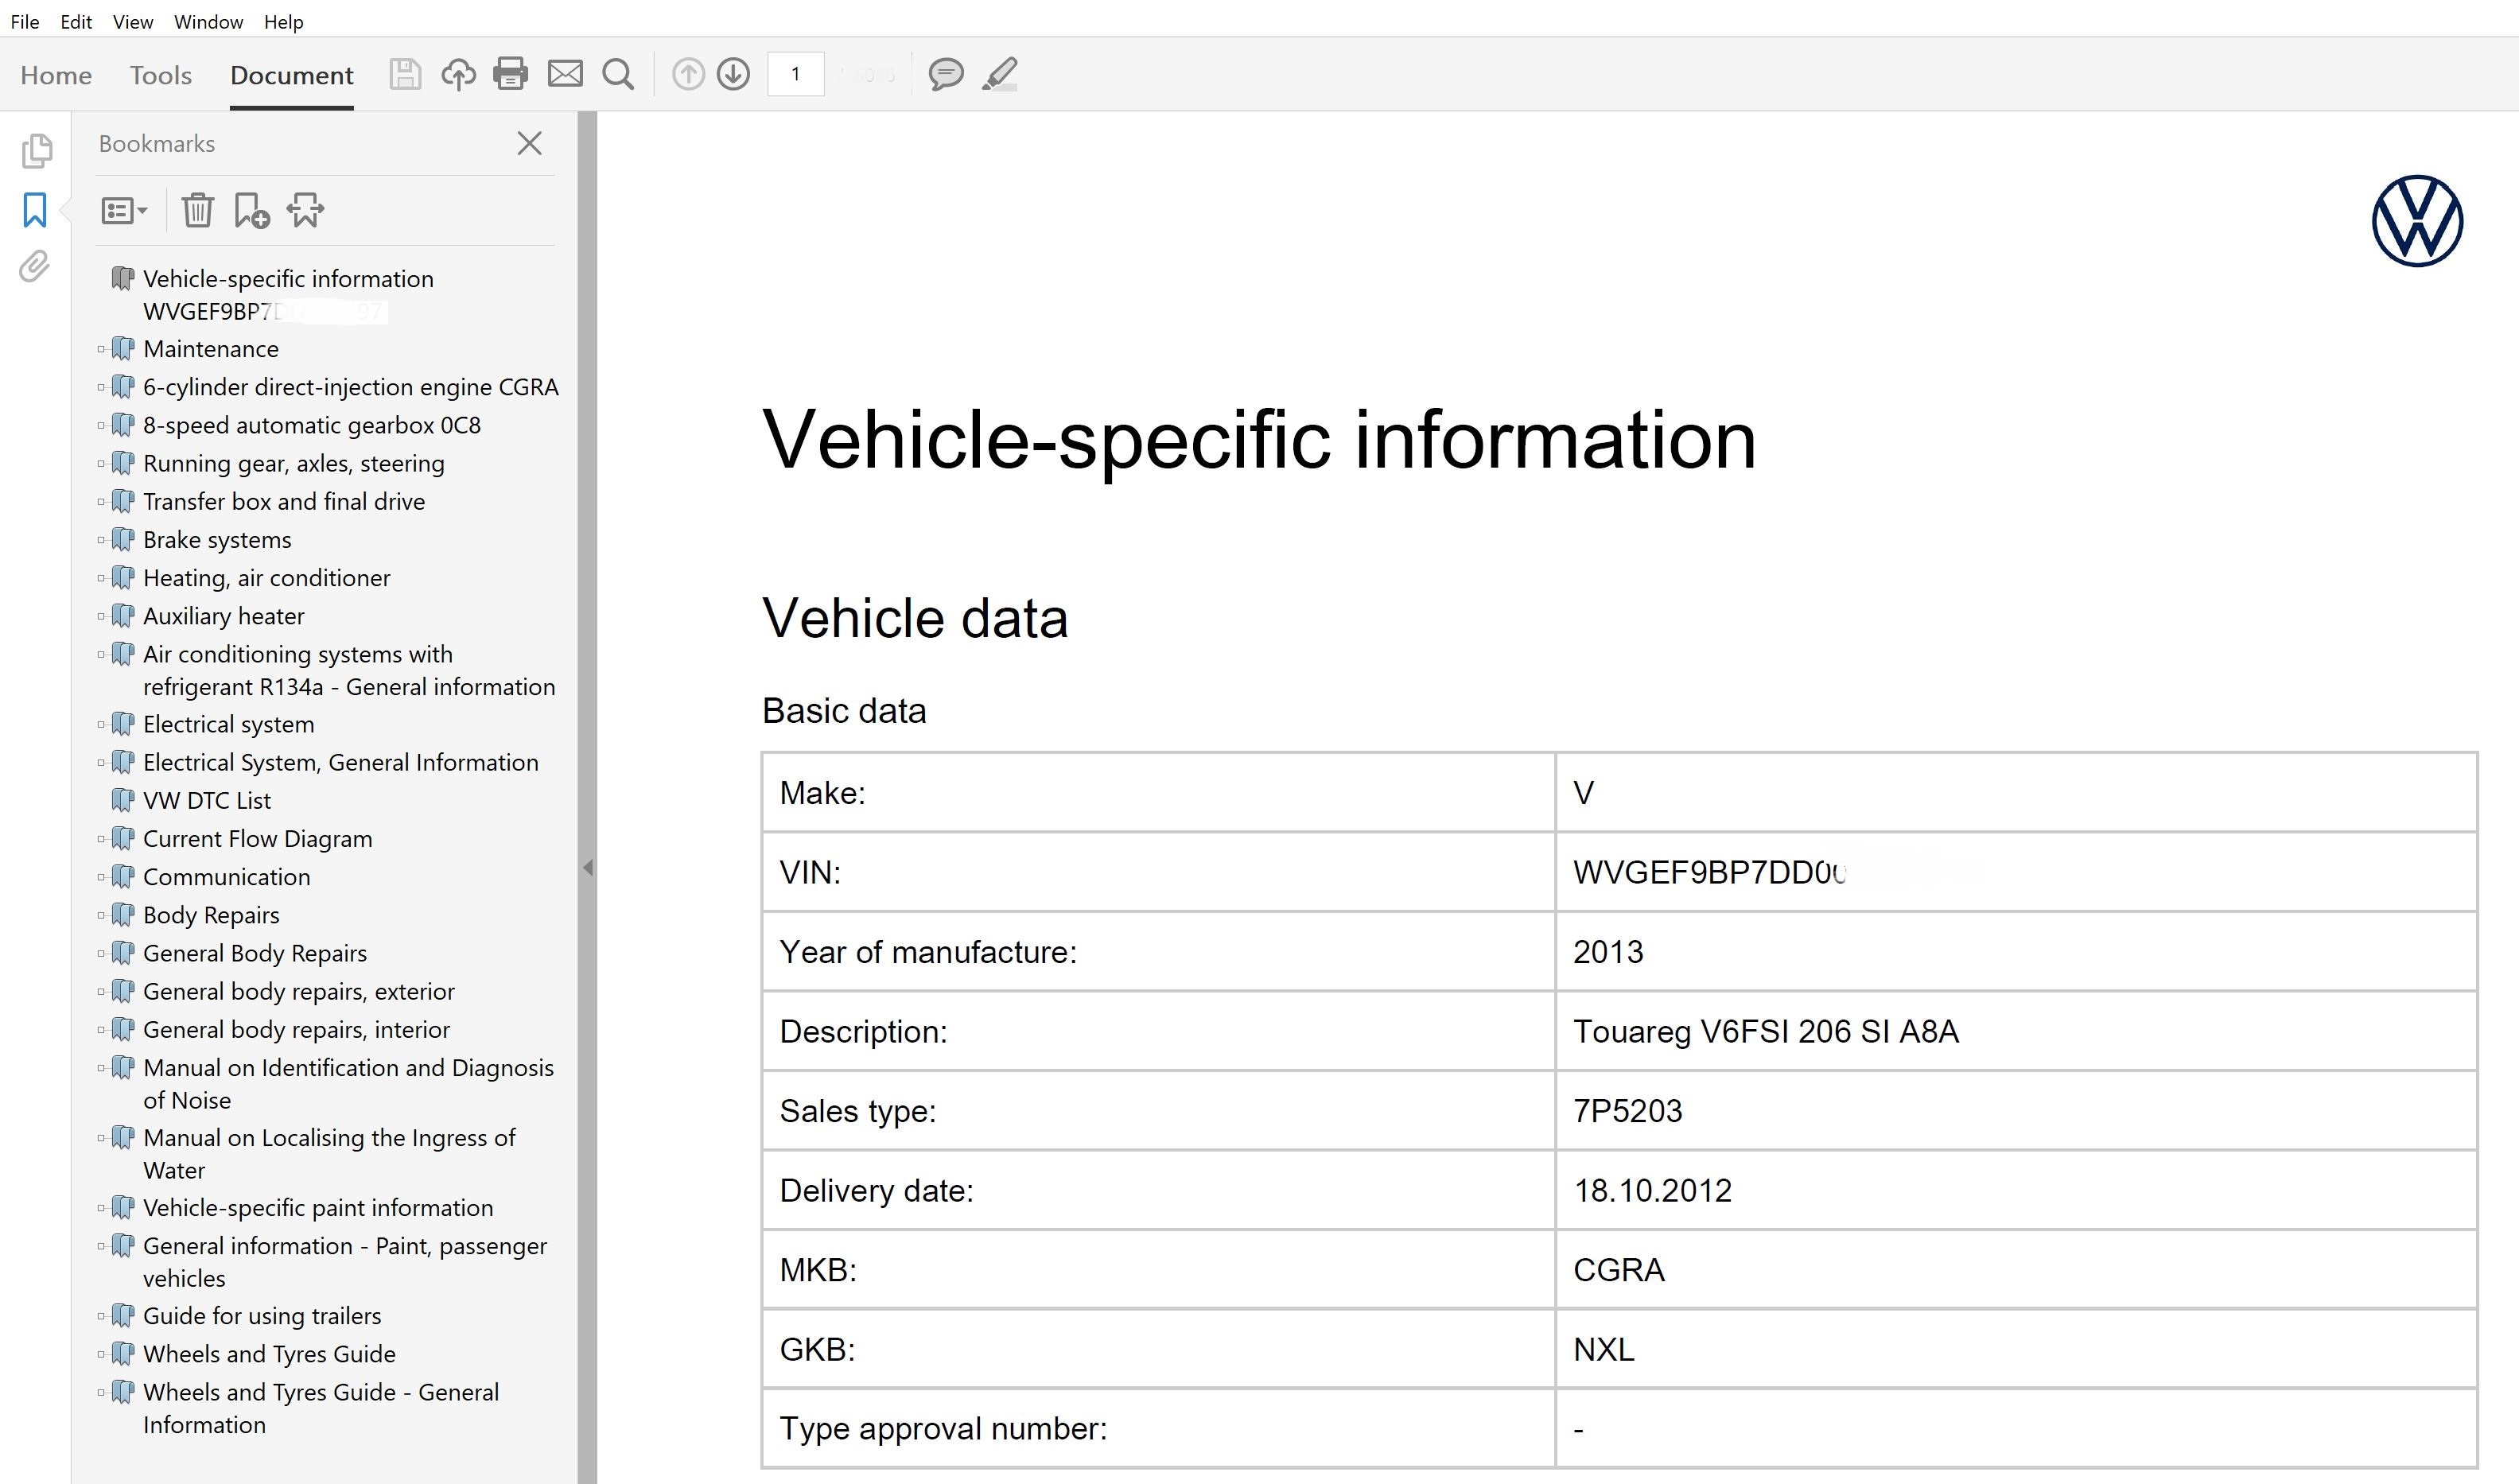Switch to the Tools tab
The width and height of the screenshot is (2519, 1484).
point(160,75)
